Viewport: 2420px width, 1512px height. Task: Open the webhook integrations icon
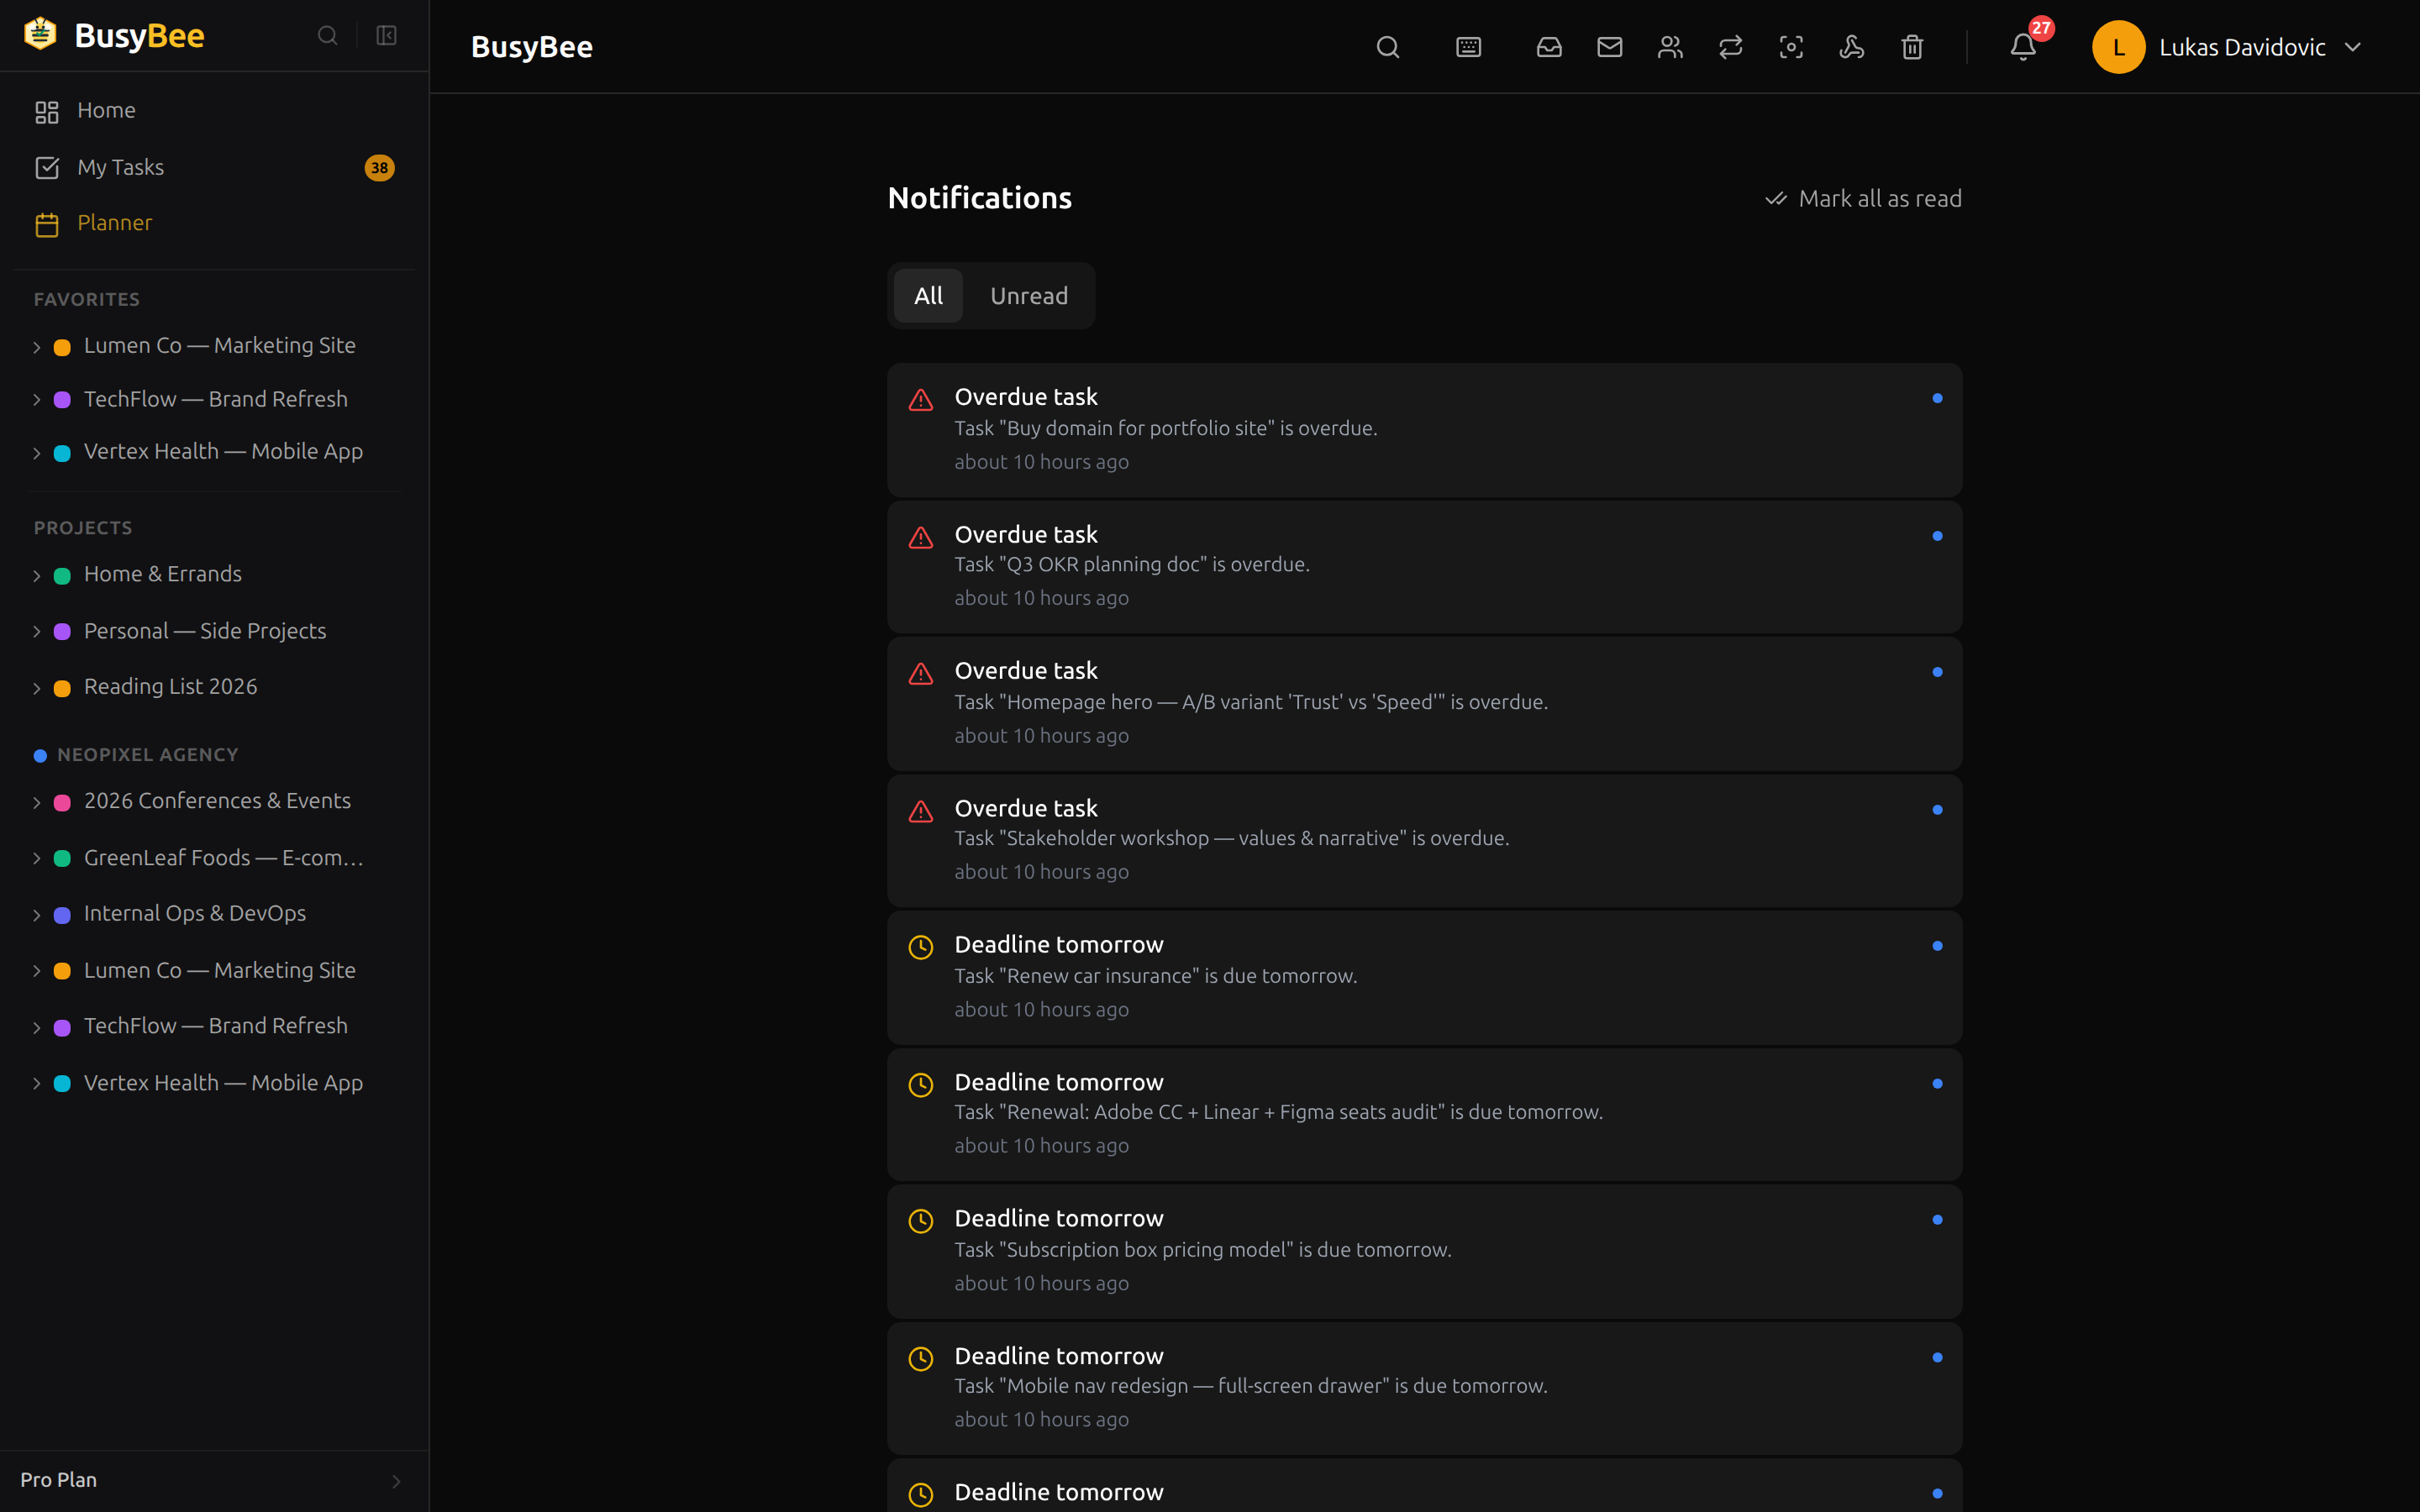click(1851, 47)
